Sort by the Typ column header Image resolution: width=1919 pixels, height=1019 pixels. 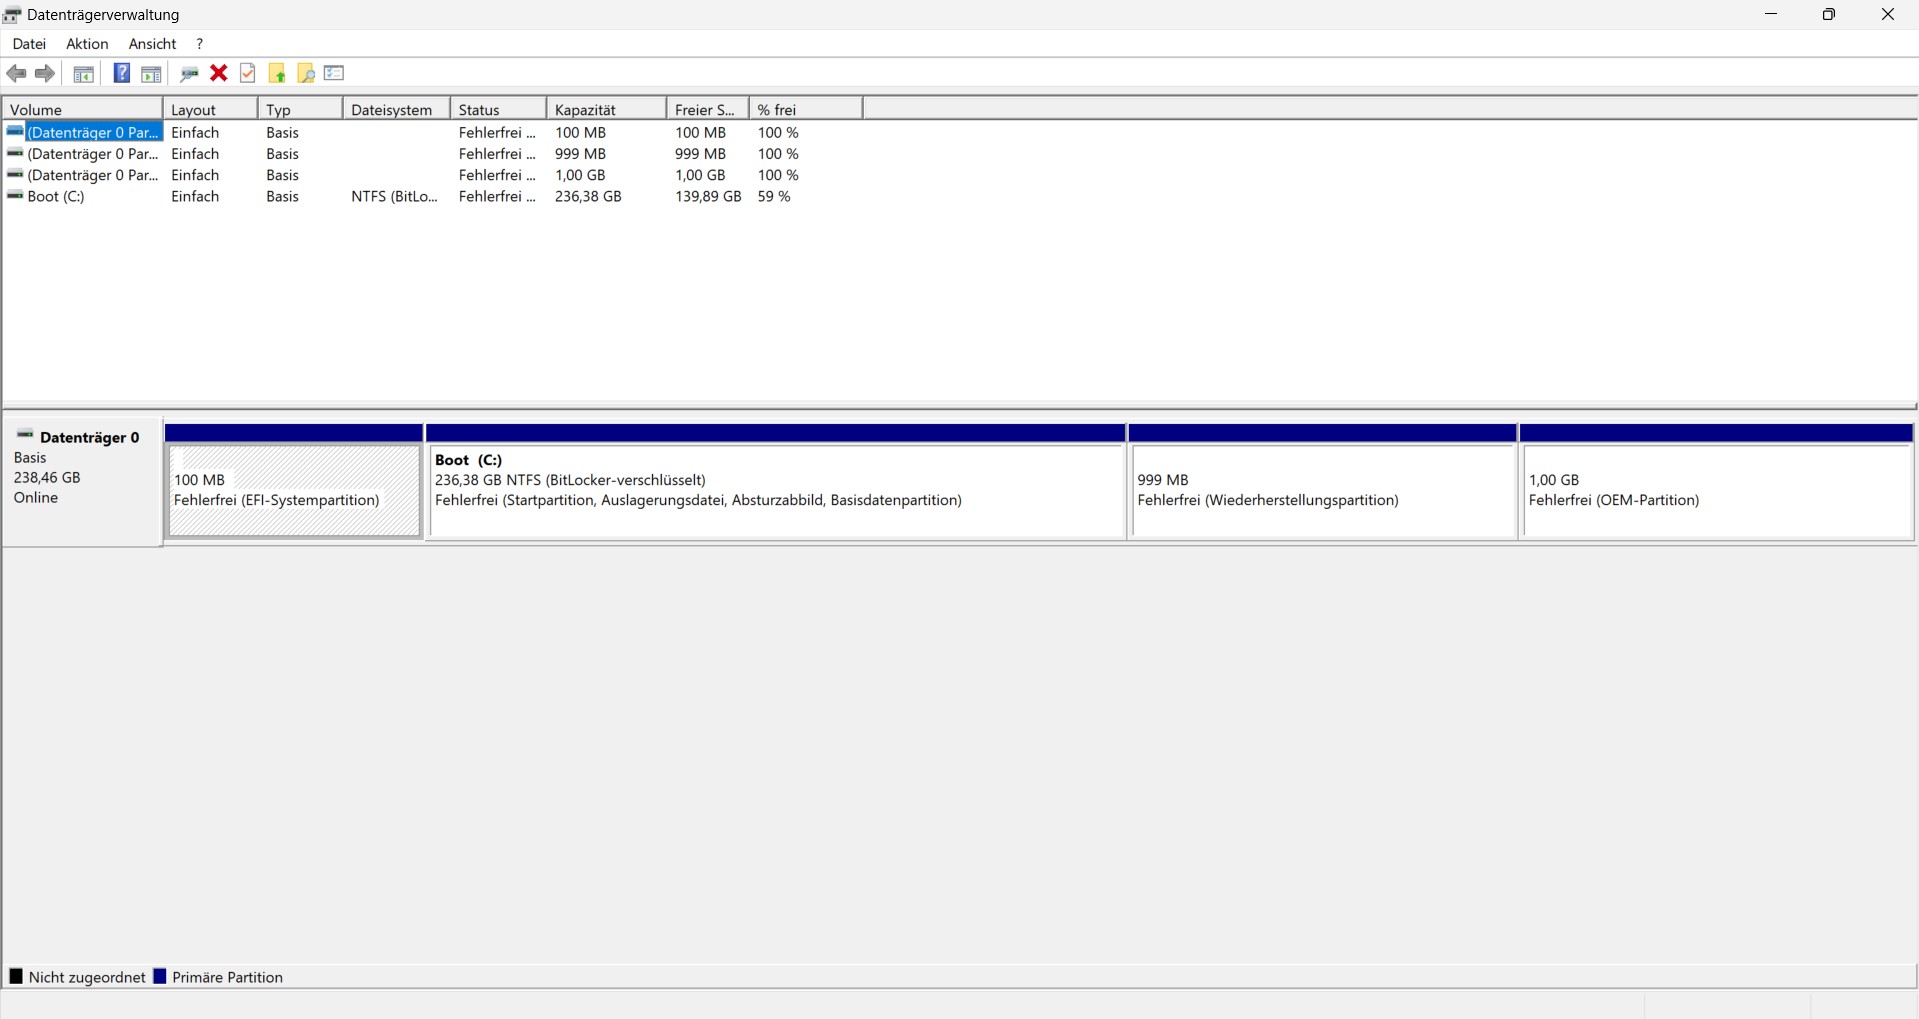300,109
